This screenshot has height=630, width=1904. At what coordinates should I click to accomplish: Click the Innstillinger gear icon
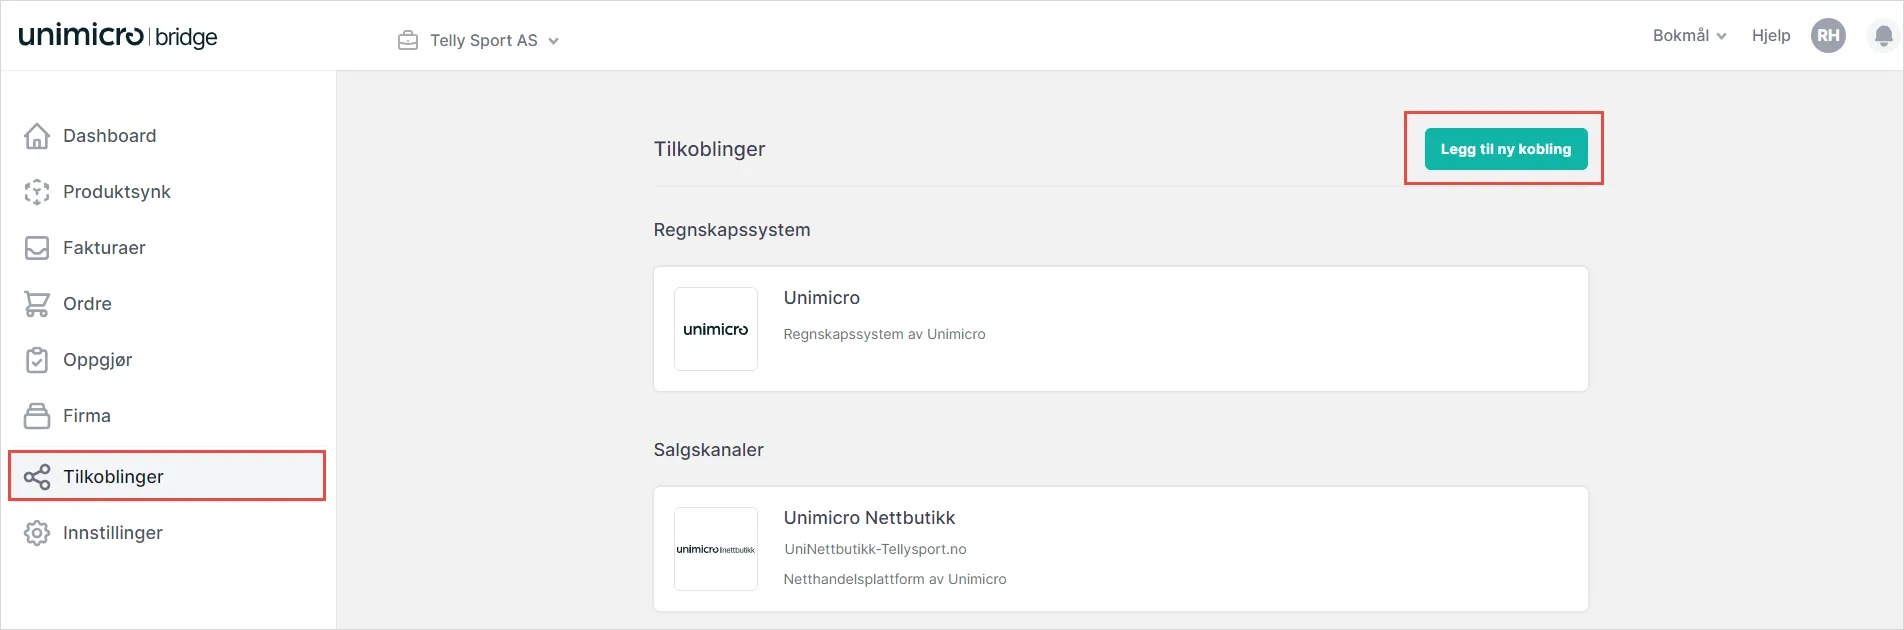(37, 533)
